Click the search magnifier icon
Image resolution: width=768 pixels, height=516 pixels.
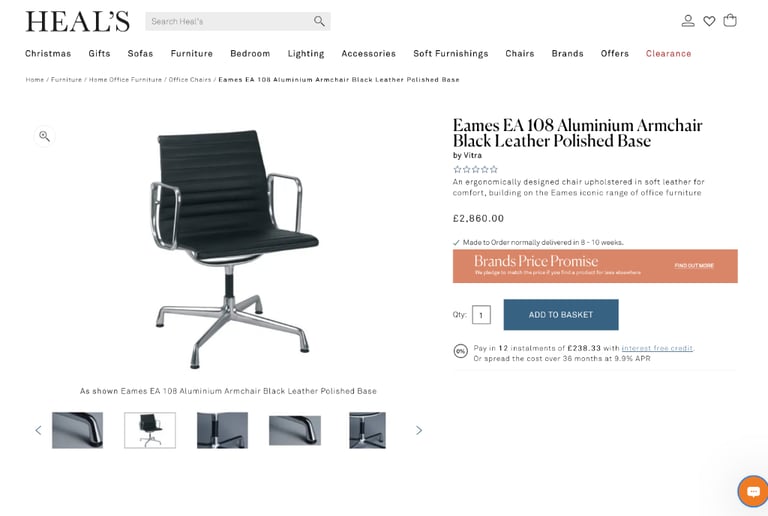tap(319, 21)
